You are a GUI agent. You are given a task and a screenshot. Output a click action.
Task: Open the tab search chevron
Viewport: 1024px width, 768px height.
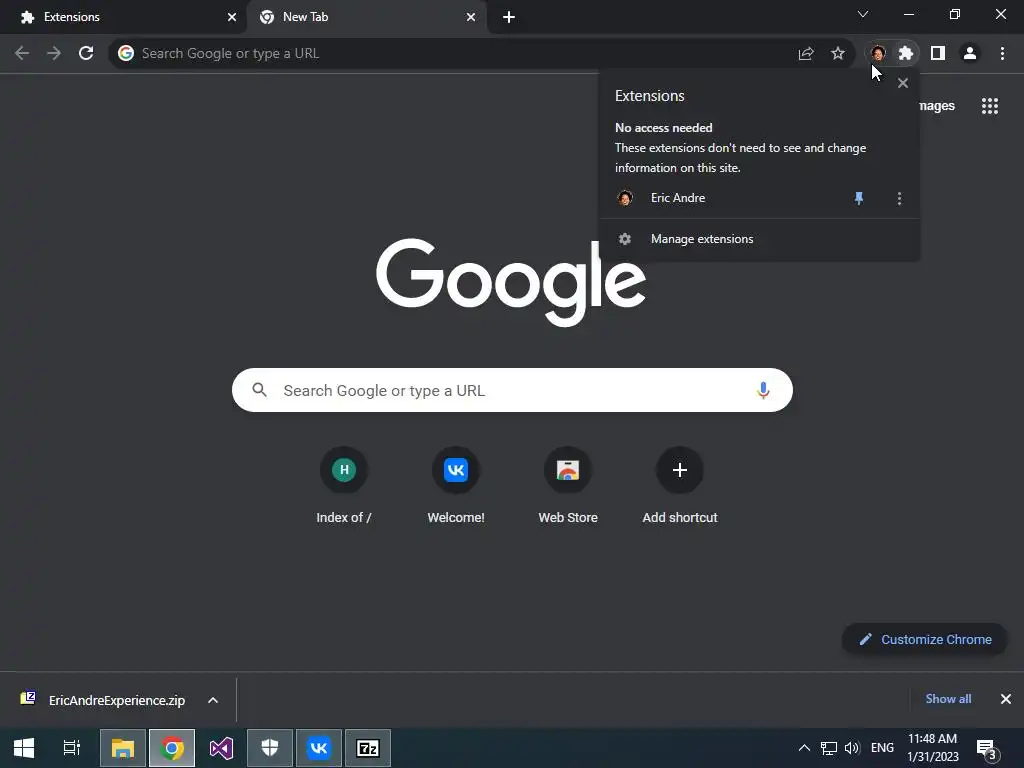click(863, 14)
